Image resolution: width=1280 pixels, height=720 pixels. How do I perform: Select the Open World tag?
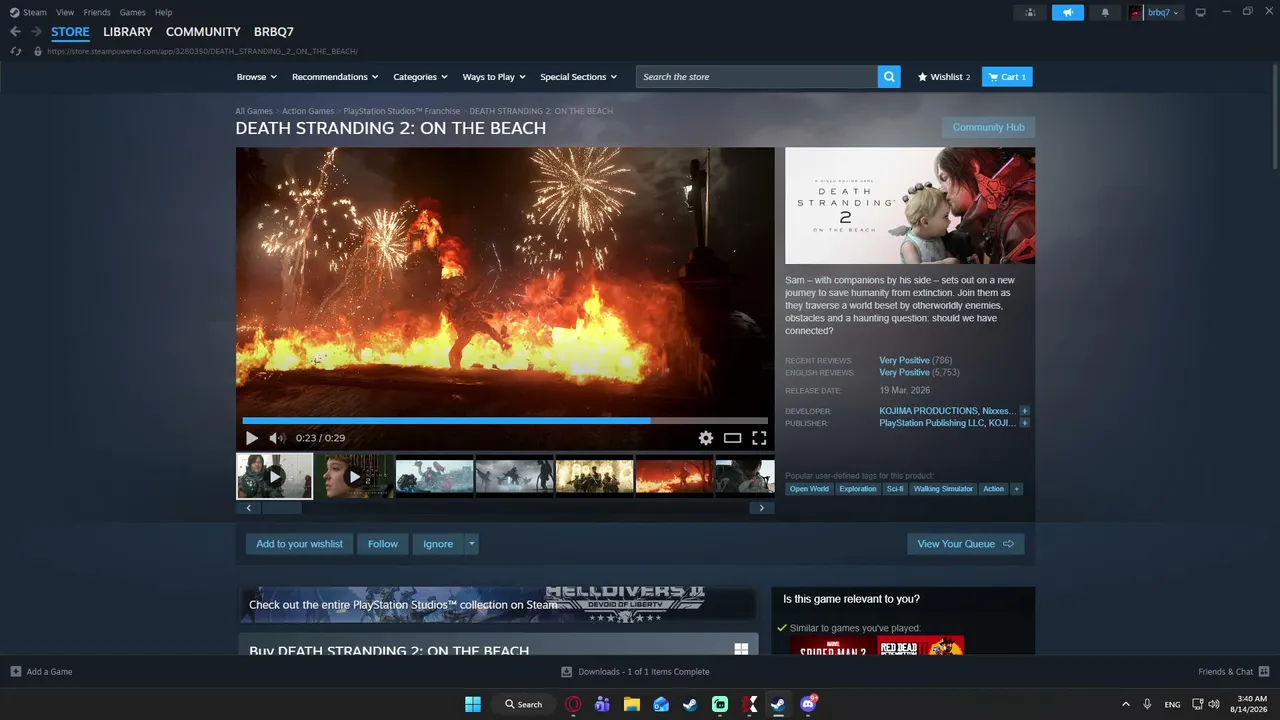click(x=809, y=489)
